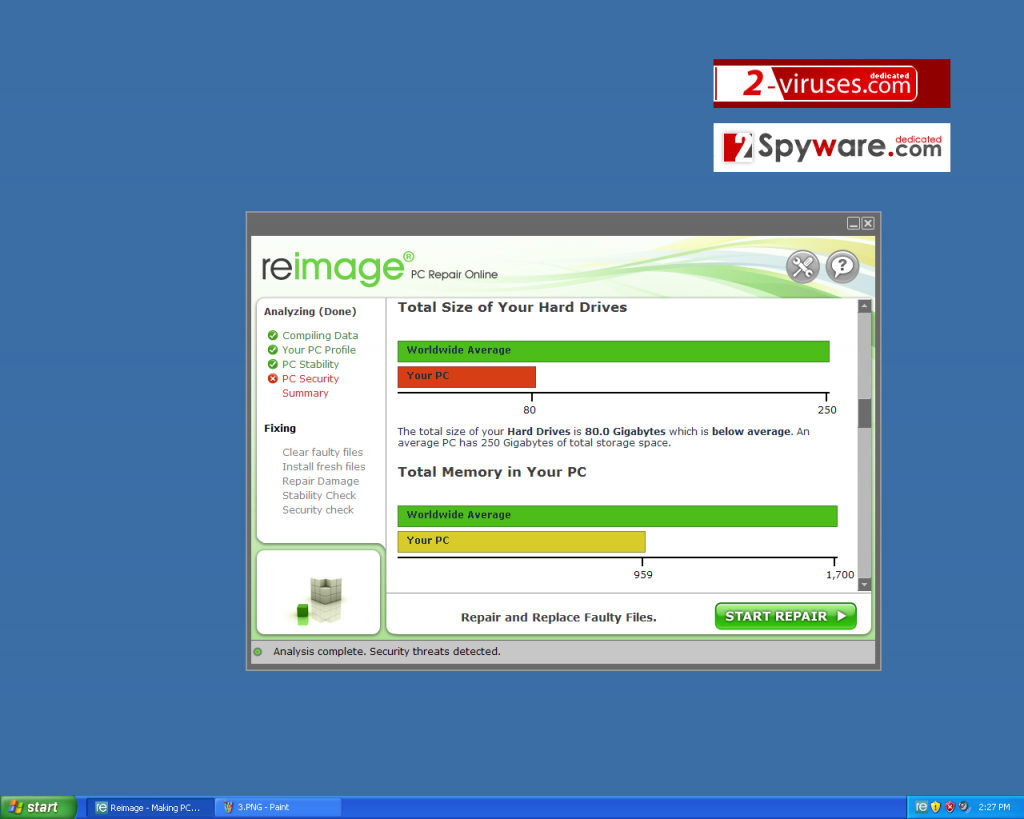Click the Safely Remove Hardware tray icon
The width and height of the screenshot is (1024, 819).
tap(964, 807)
